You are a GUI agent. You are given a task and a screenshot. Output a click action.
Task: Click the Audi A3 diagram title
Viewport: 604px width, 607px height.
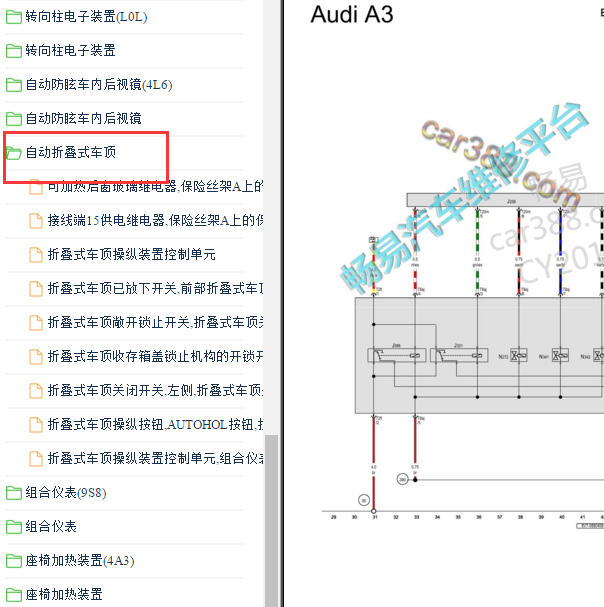[x=352, y=15]
